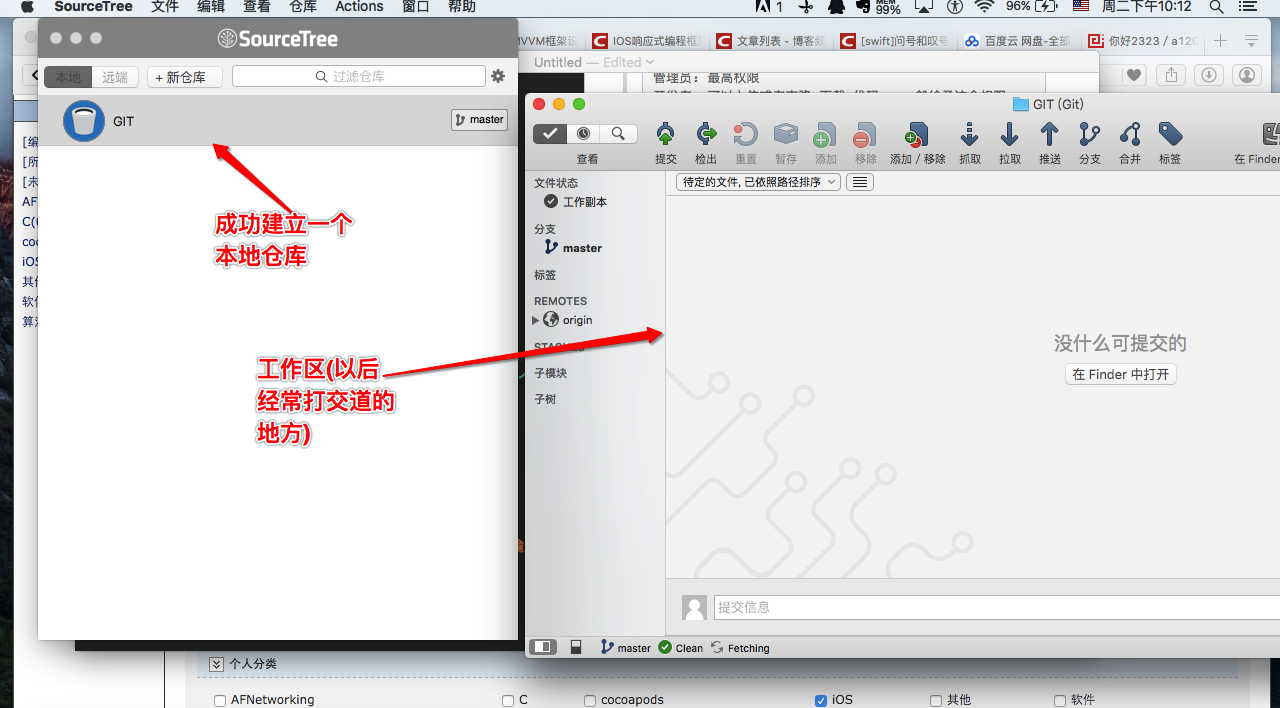The image size is (1280, 708).
Task: Click the + 新仓库 button
Action: 185,77
